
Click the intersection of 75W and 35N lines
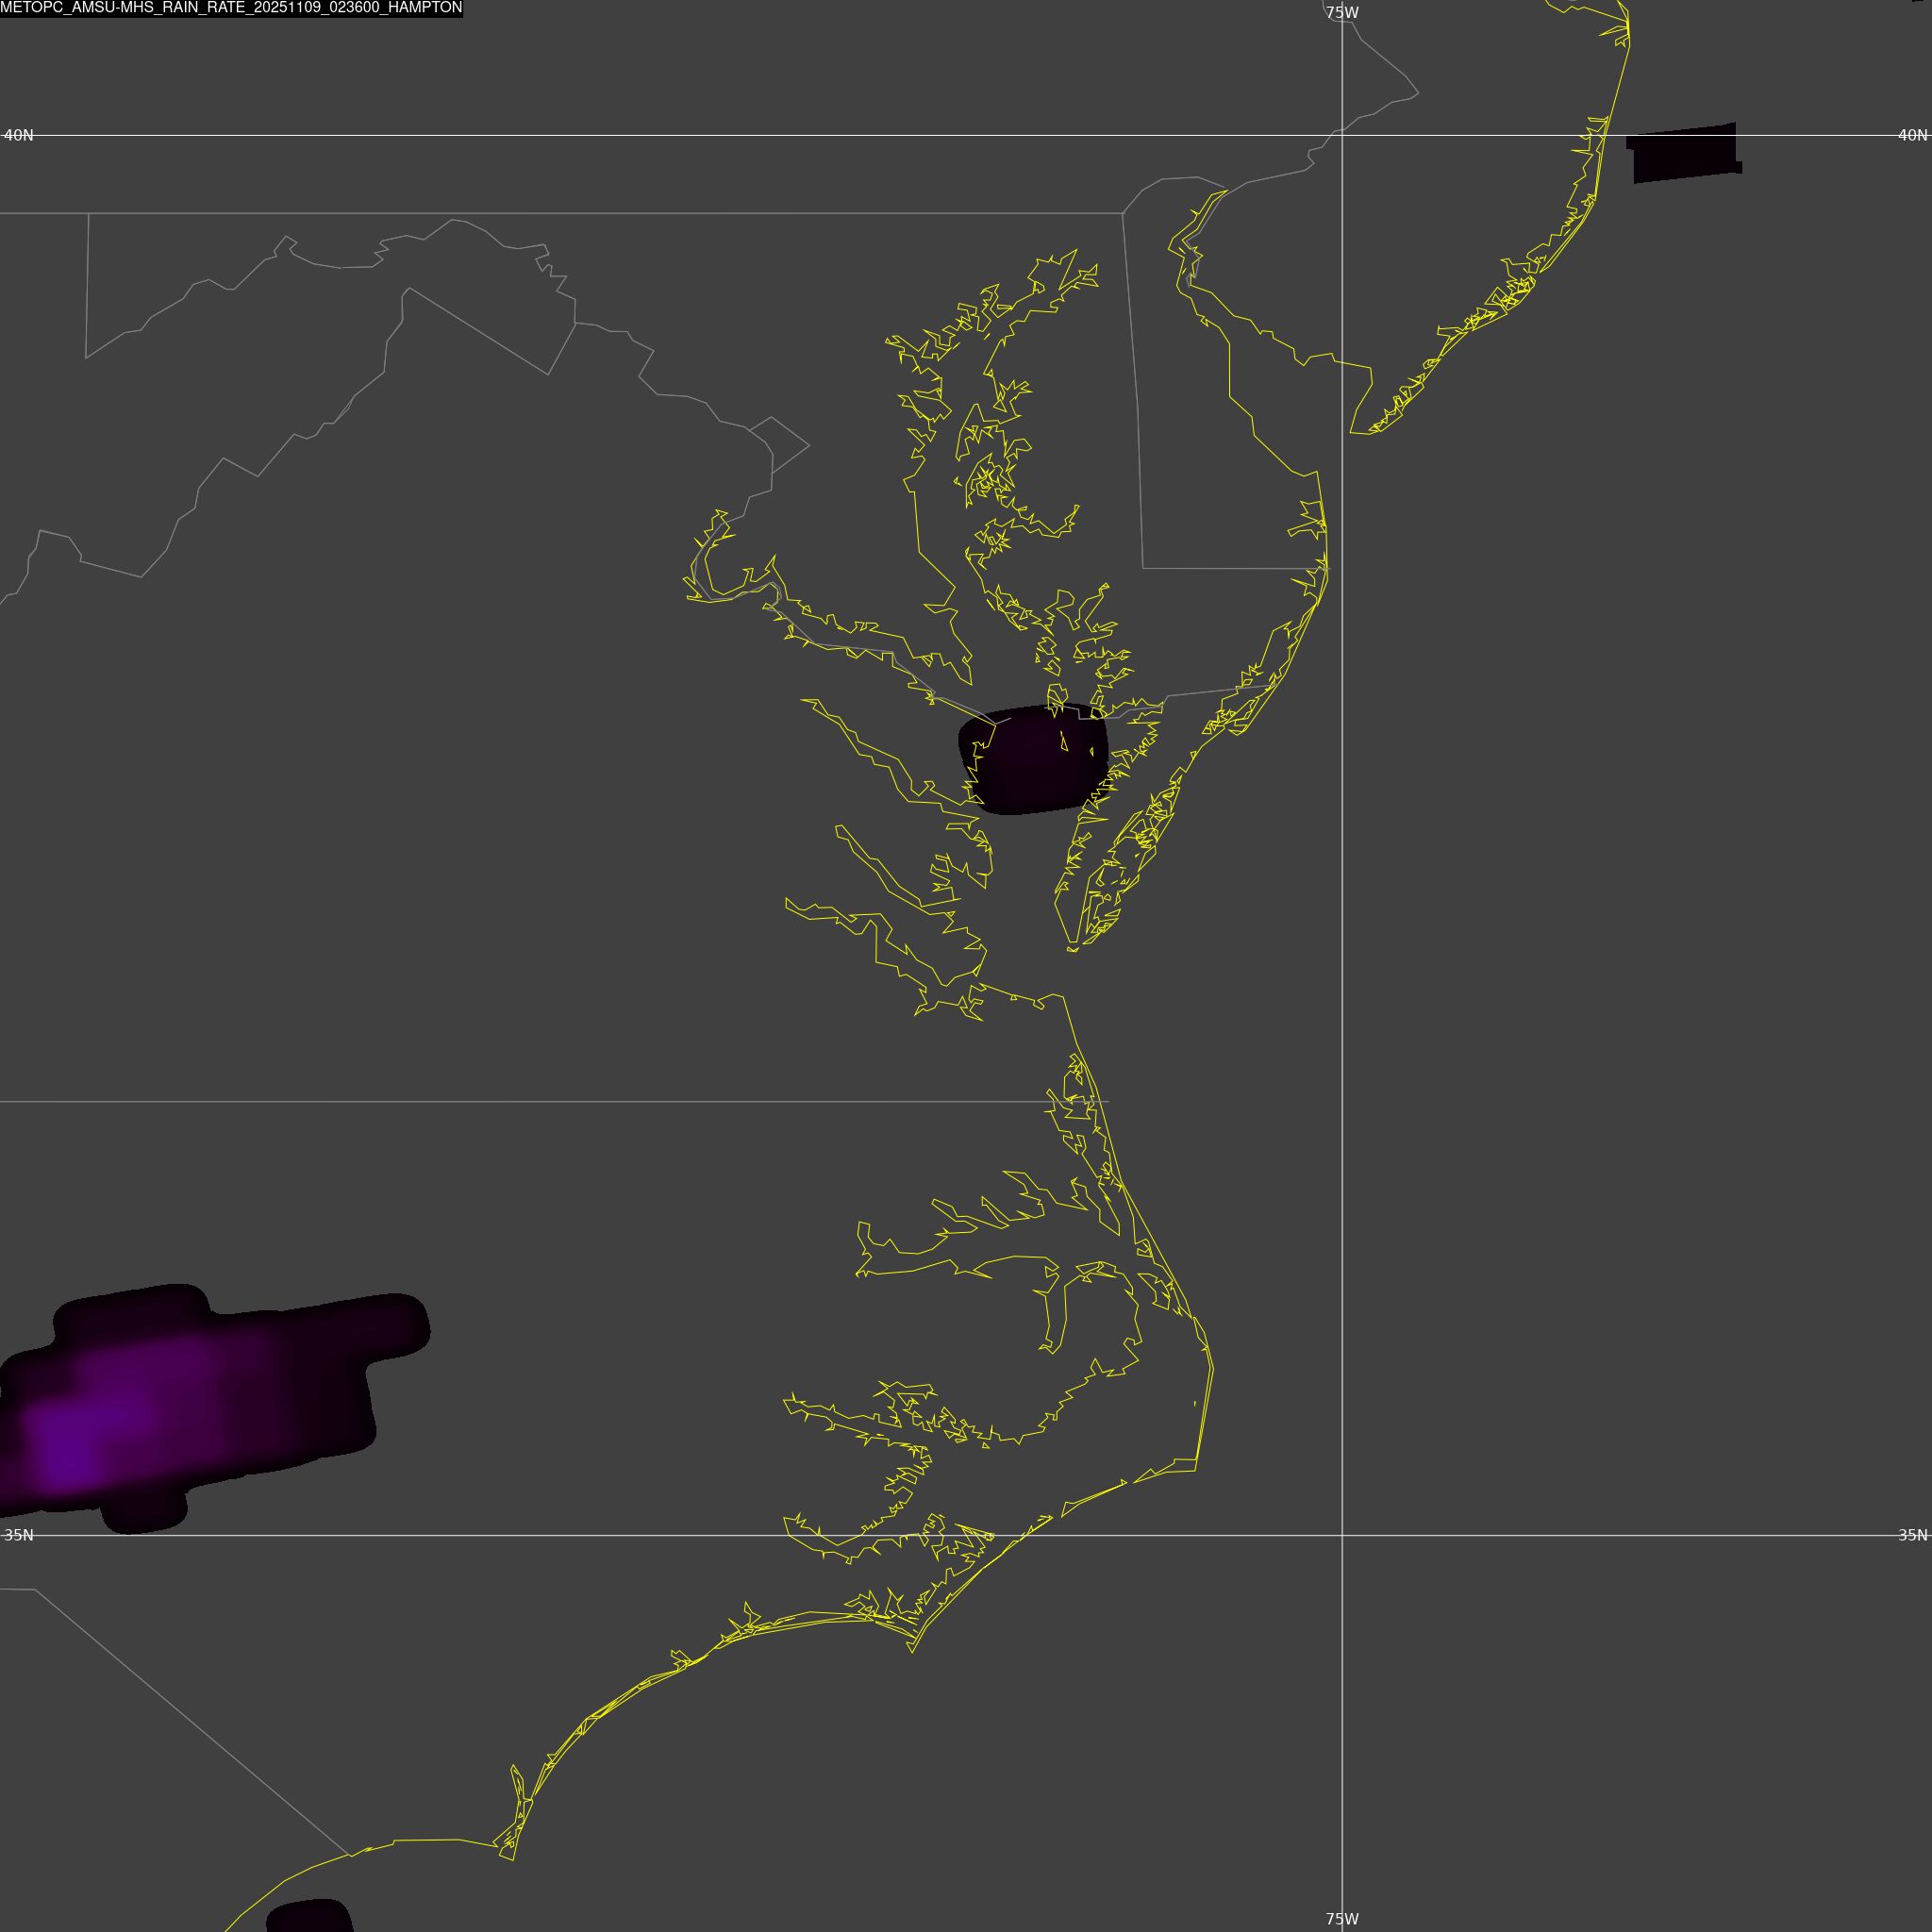pos(1342,1535)
